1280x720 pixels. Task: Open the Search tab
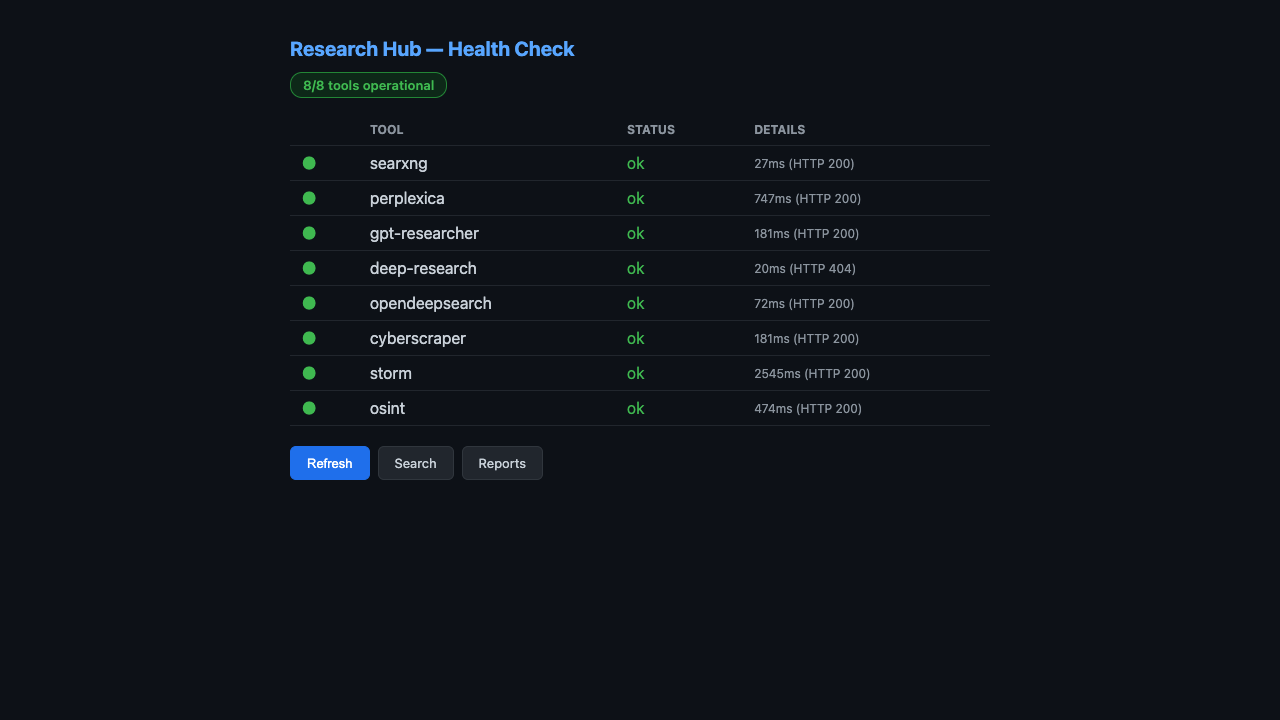point(415,463)
